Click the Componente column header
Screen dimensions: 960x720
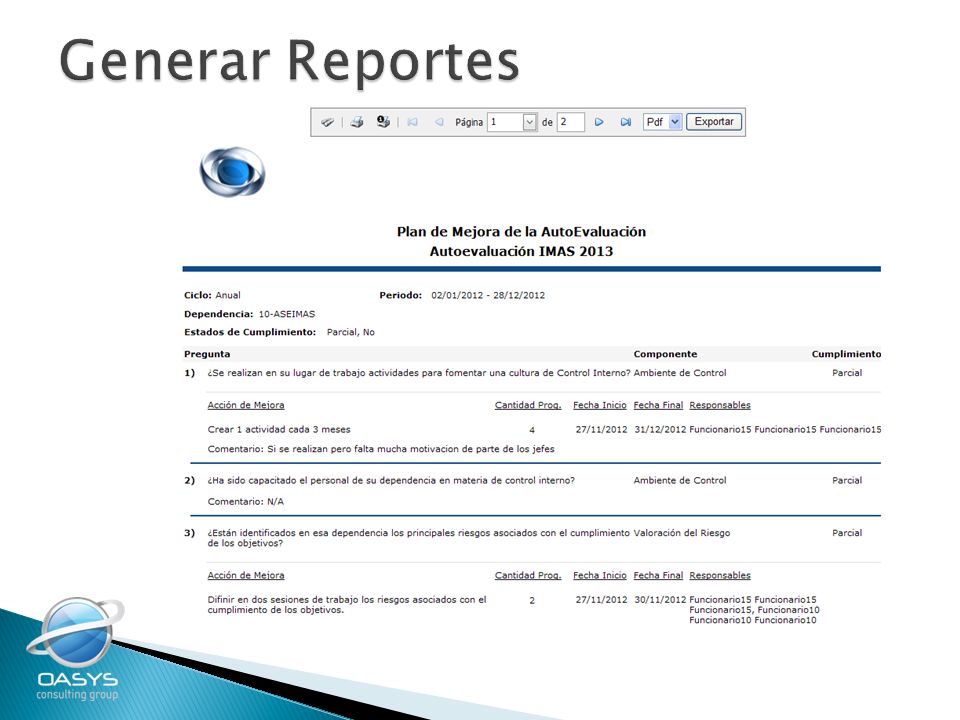665,354
